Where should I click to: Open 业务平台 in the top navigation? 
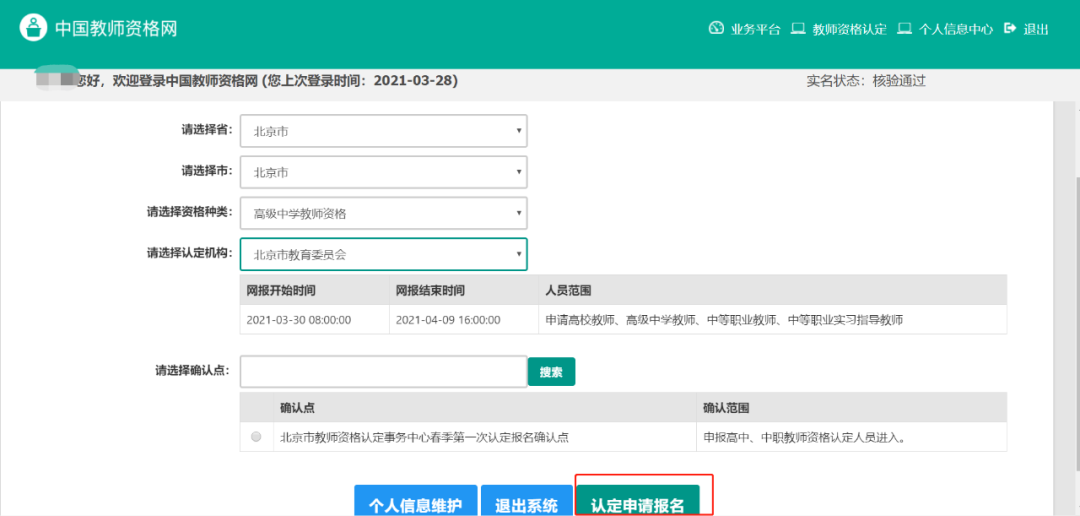(755, 29)
